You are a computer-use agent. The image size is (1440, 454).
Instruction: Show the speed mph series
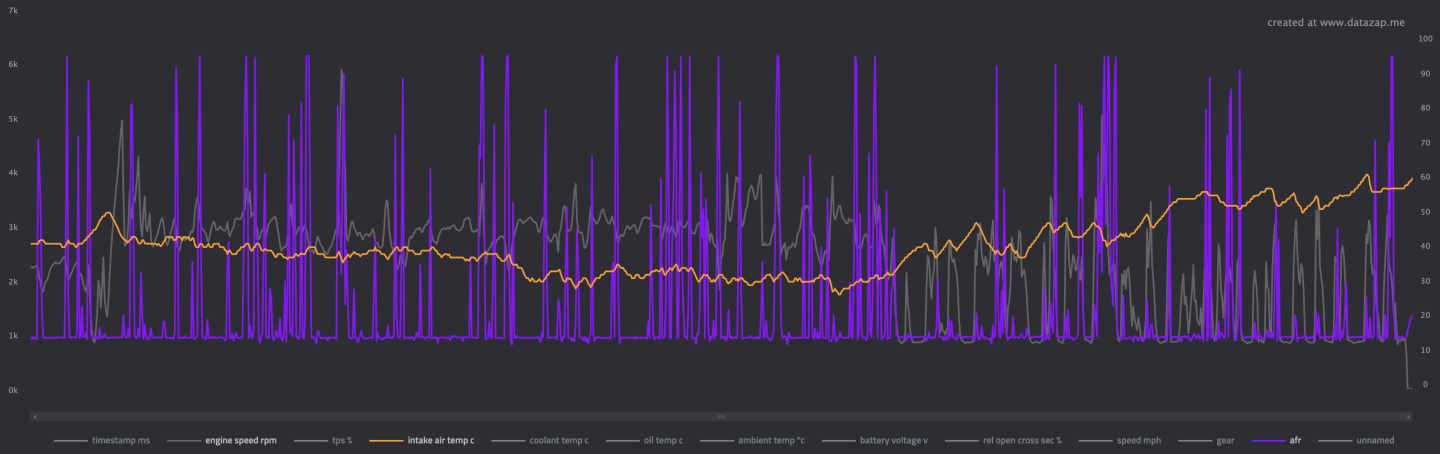click(1120, 440)
